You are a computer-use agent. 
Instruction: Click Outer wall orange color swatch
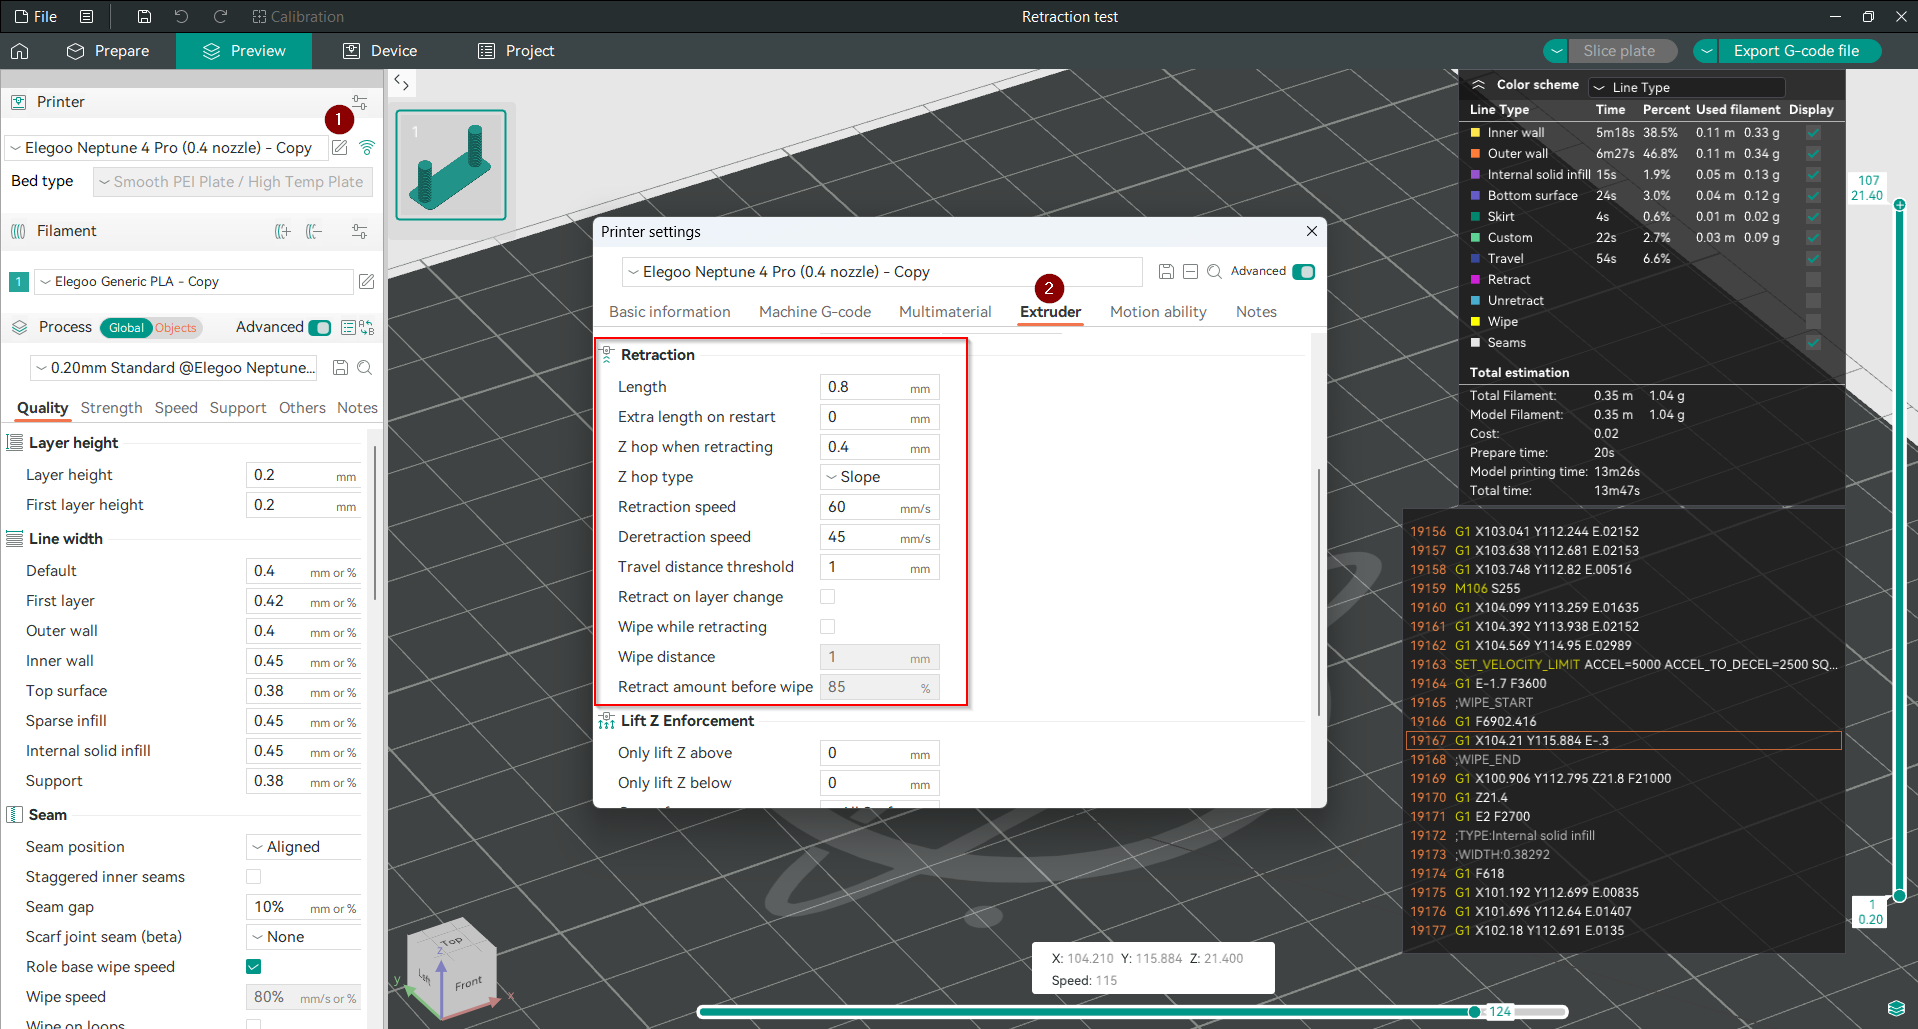[1475, 153]
